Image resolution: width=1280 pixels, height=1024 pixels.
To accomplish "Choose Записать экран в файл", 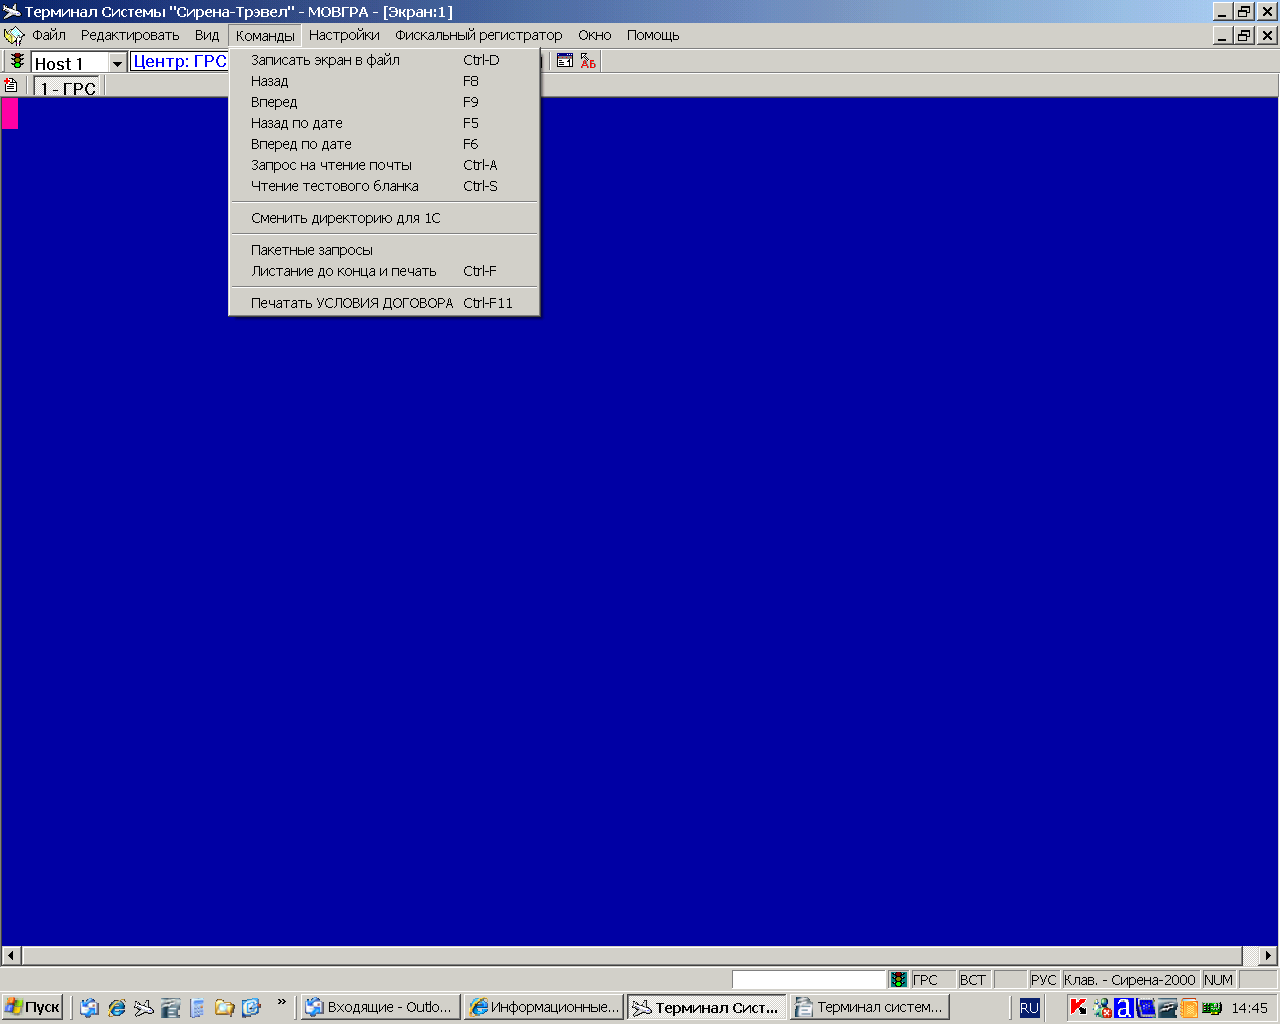I will [385, 60].
